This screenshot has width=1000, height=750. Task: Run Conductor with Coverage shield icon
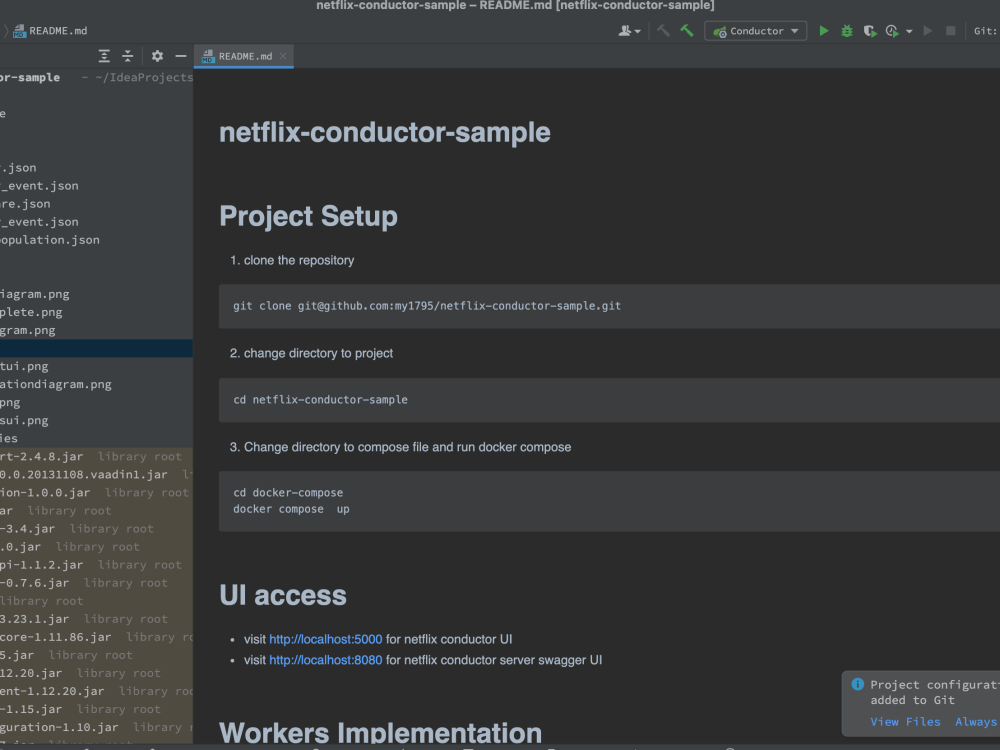869,31
